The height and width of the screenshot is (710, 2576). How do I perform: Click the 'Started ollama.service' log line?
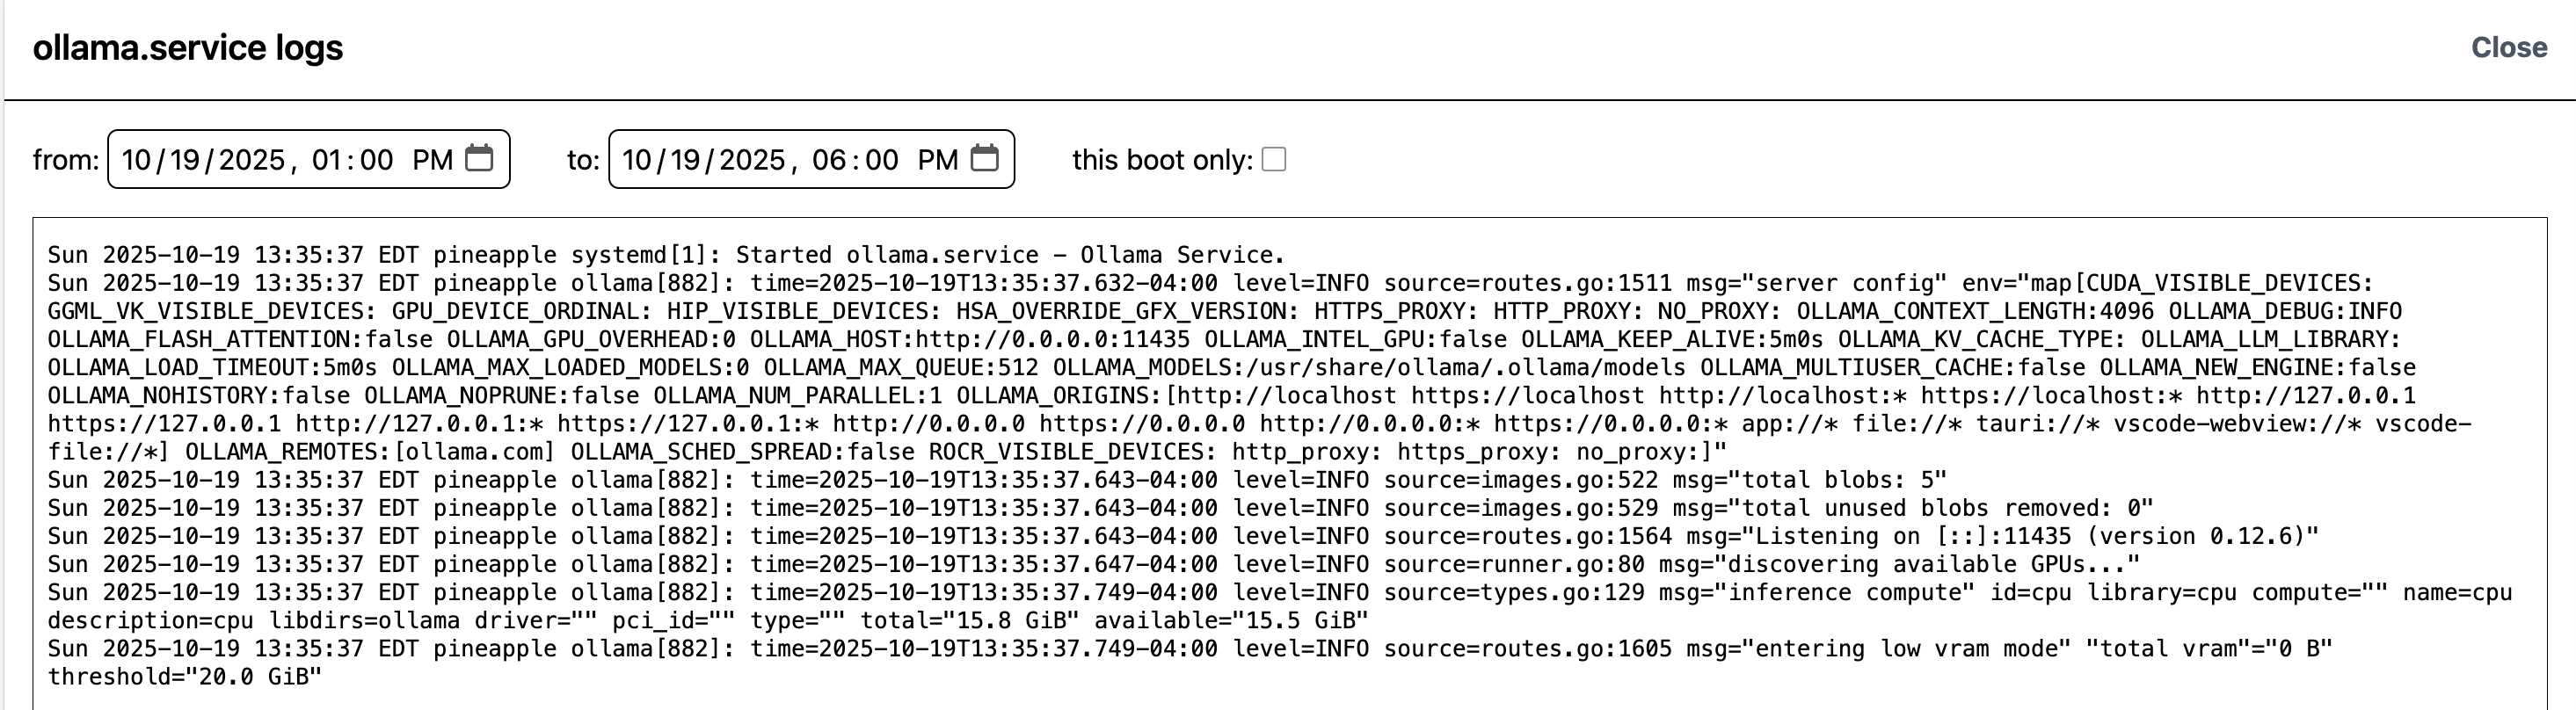tap(666, 255)
